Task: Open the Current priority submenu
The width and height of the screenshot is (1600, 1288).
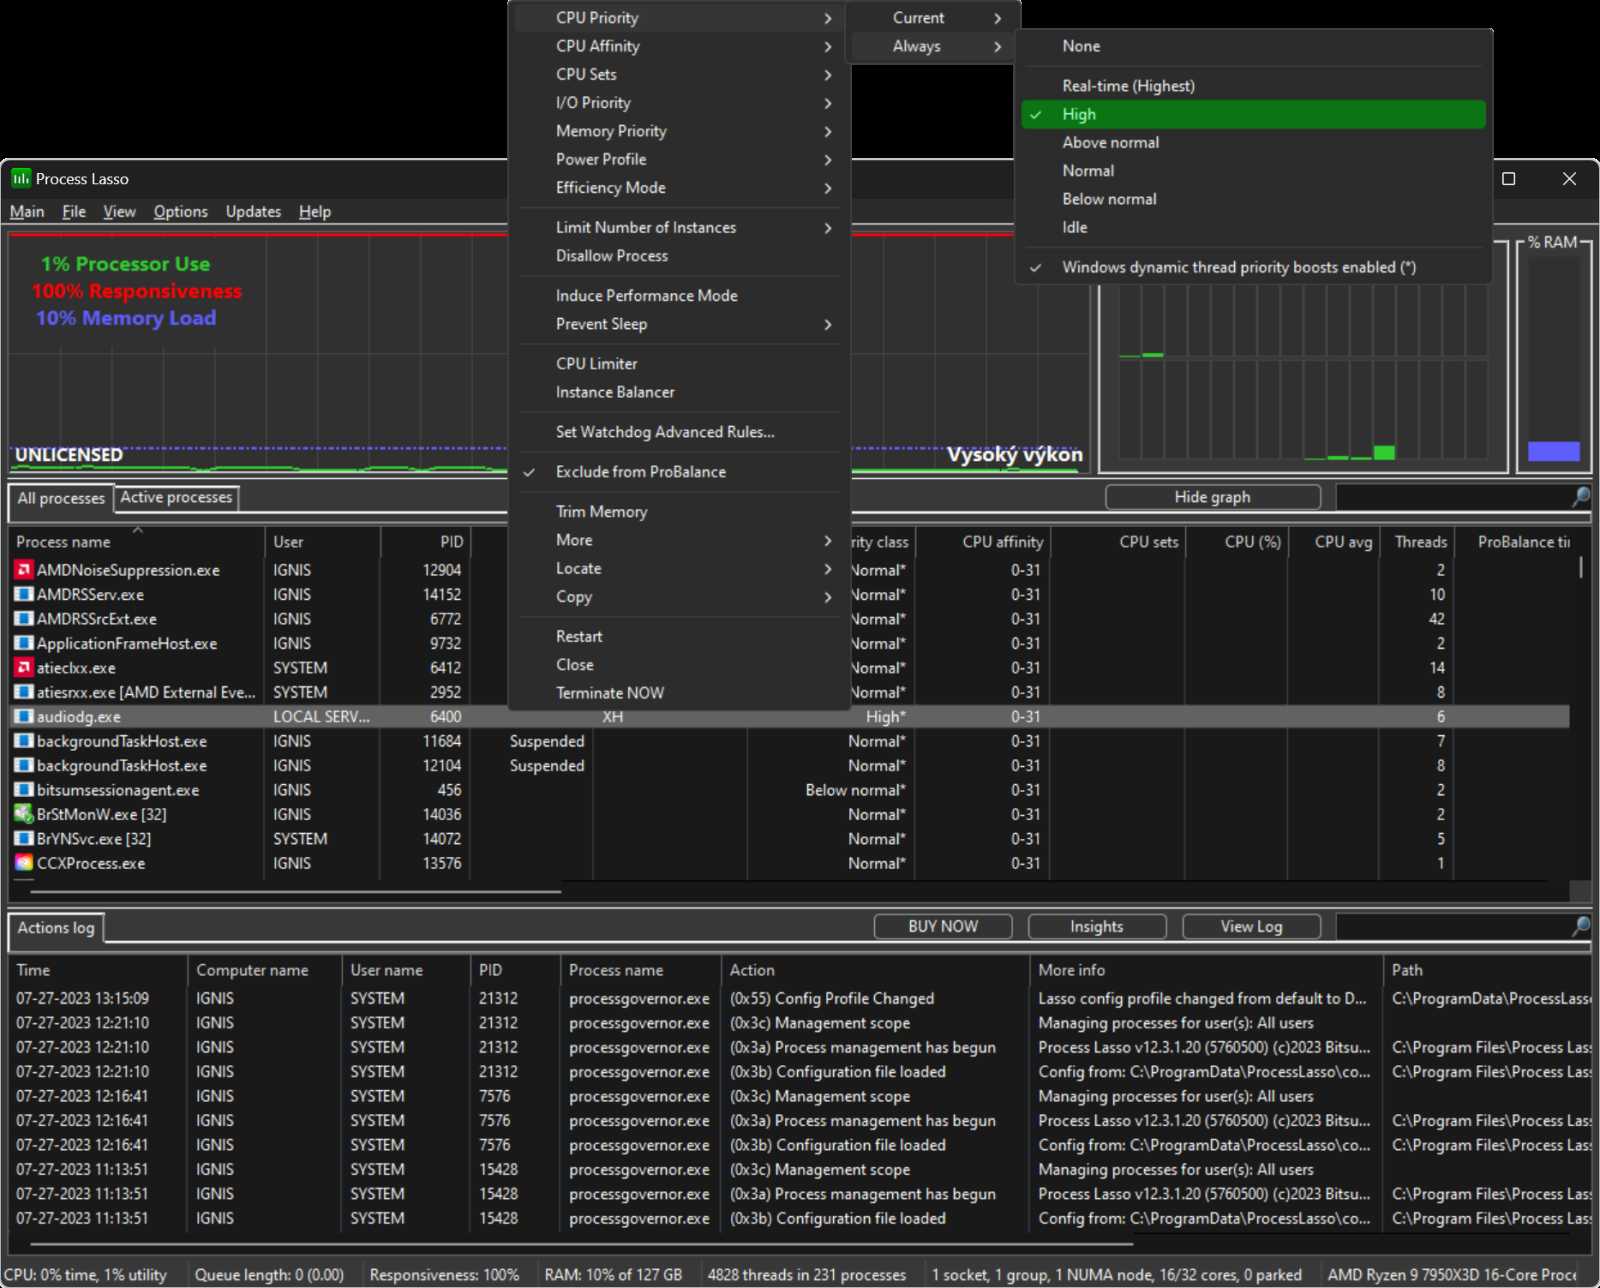Action: (933, 18)
